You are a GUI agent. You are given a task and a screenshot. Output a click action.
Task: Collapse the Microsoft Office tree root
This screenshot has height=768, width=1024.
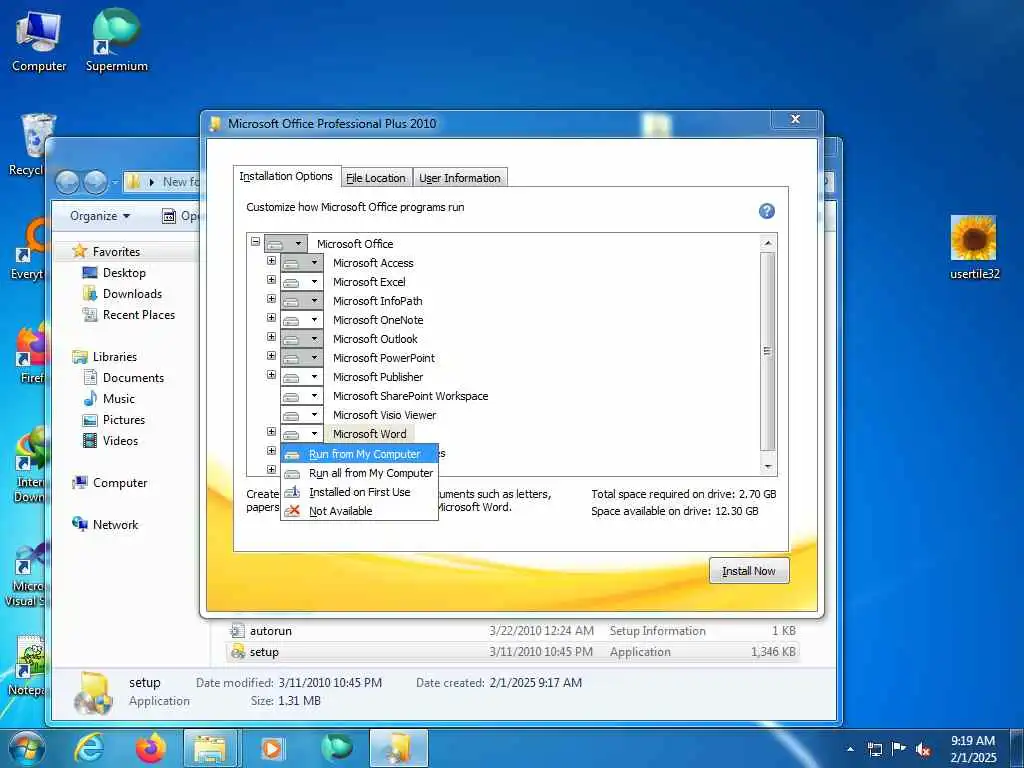[x=255, y=242]
